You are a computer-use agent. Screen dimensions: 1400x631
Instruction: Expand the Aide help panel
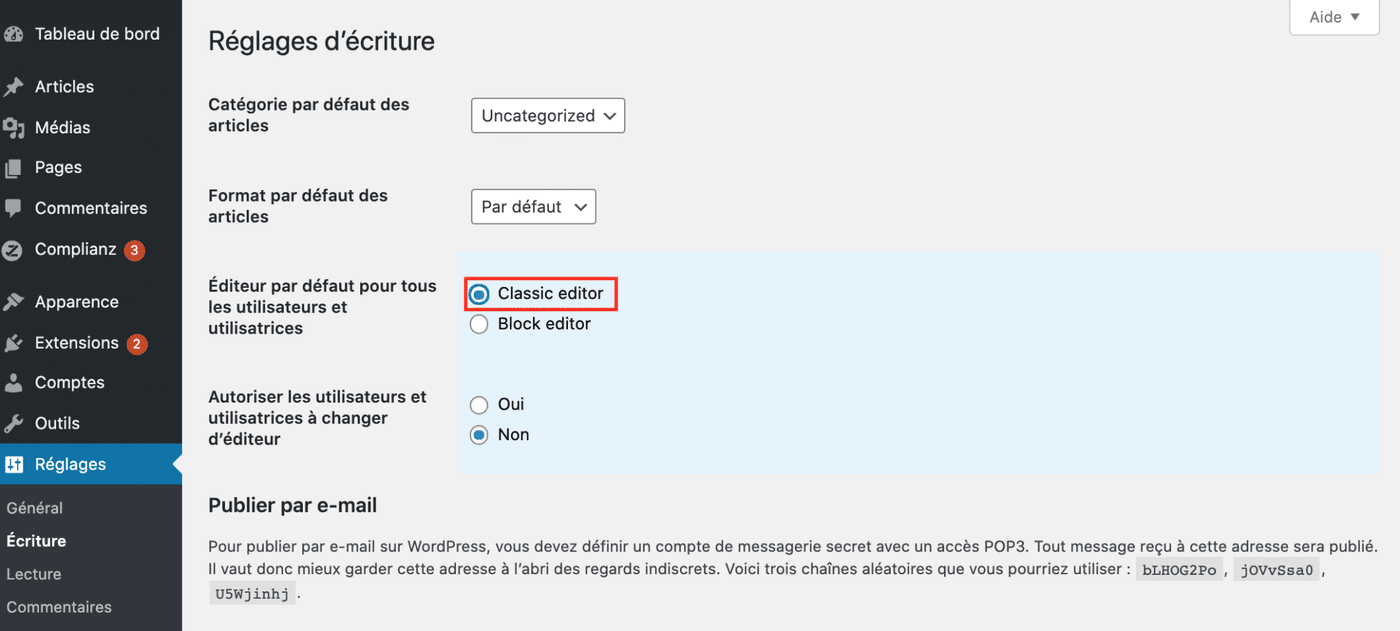1334,17
